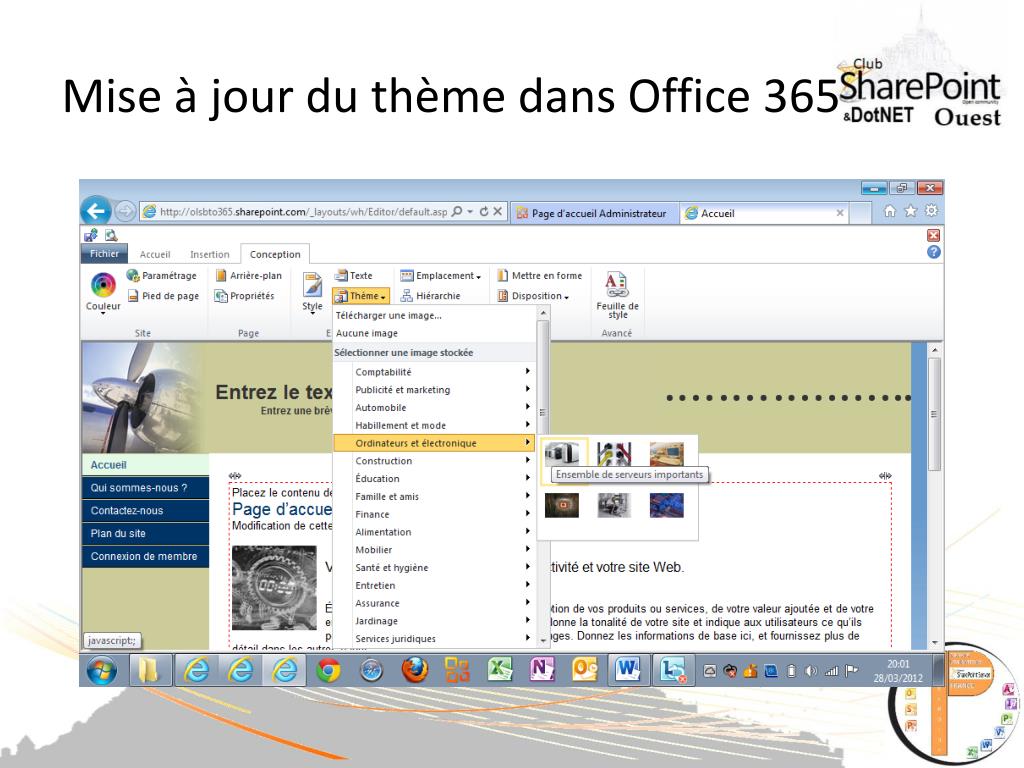
Task: Expand Automobile image category
Action: pyautogui.click(x=434, y=408)
